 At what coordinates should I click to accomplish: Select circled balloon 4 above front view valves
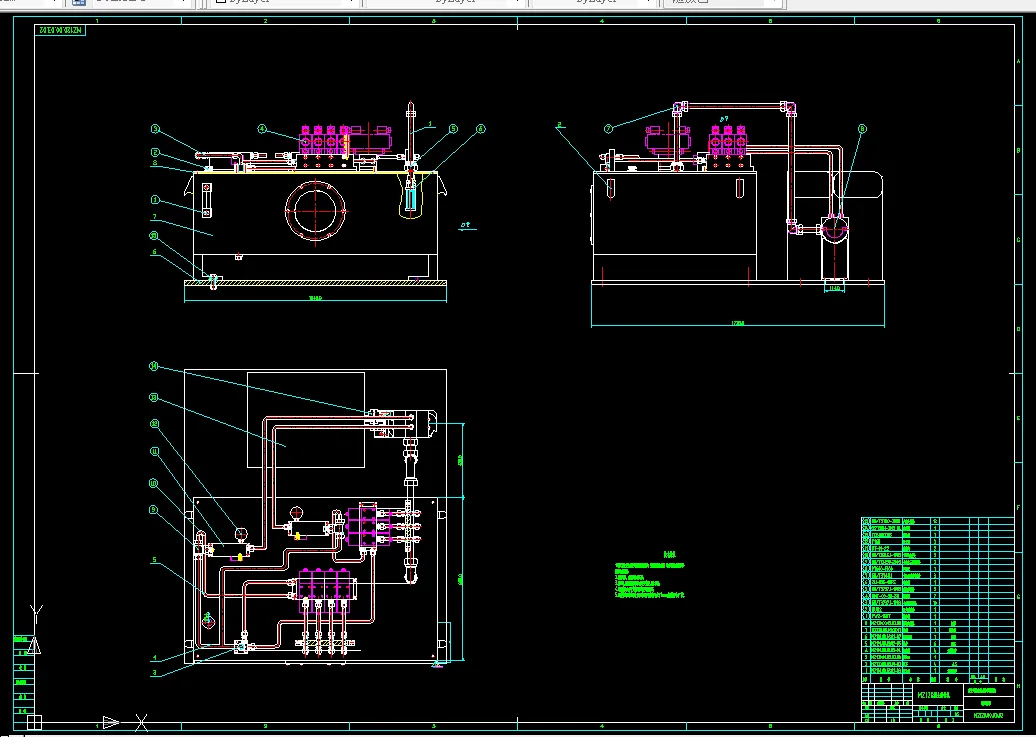coord(262,129)
